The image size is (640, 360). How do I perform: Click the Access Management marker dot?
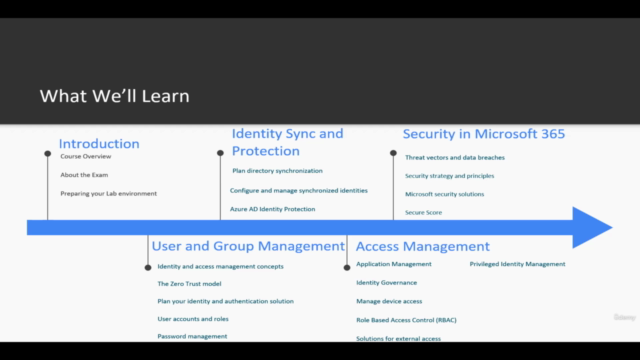(x=347, y=268)
